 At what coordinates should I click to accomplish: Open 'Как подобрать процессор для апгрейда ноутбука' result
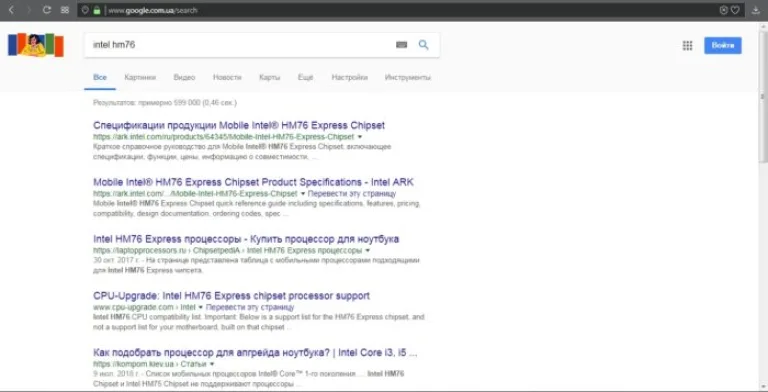tap(255, 352)
